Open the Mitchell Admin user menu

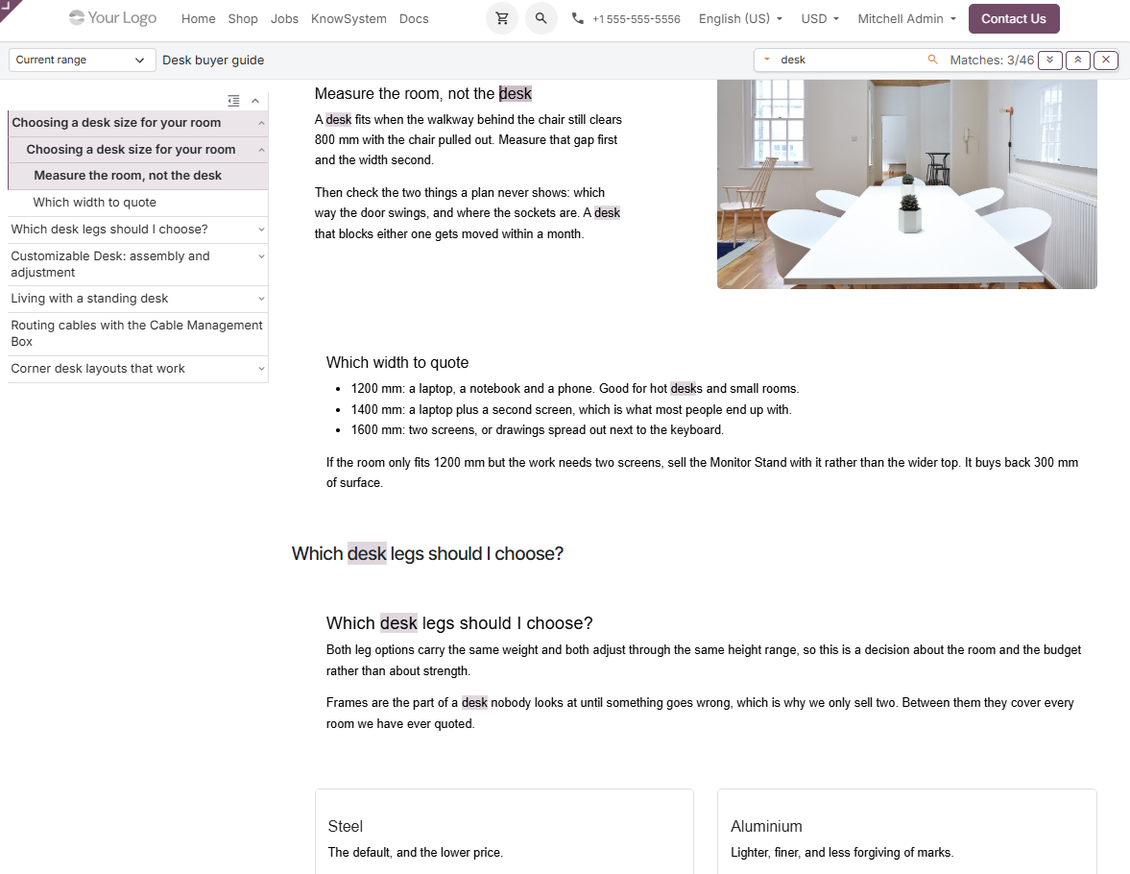(x=907, y=19)
